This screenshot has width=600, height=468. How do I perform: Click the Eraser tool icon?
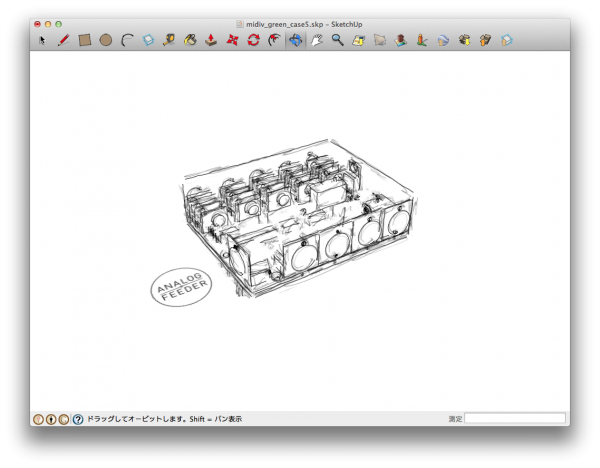coord(149,41)
